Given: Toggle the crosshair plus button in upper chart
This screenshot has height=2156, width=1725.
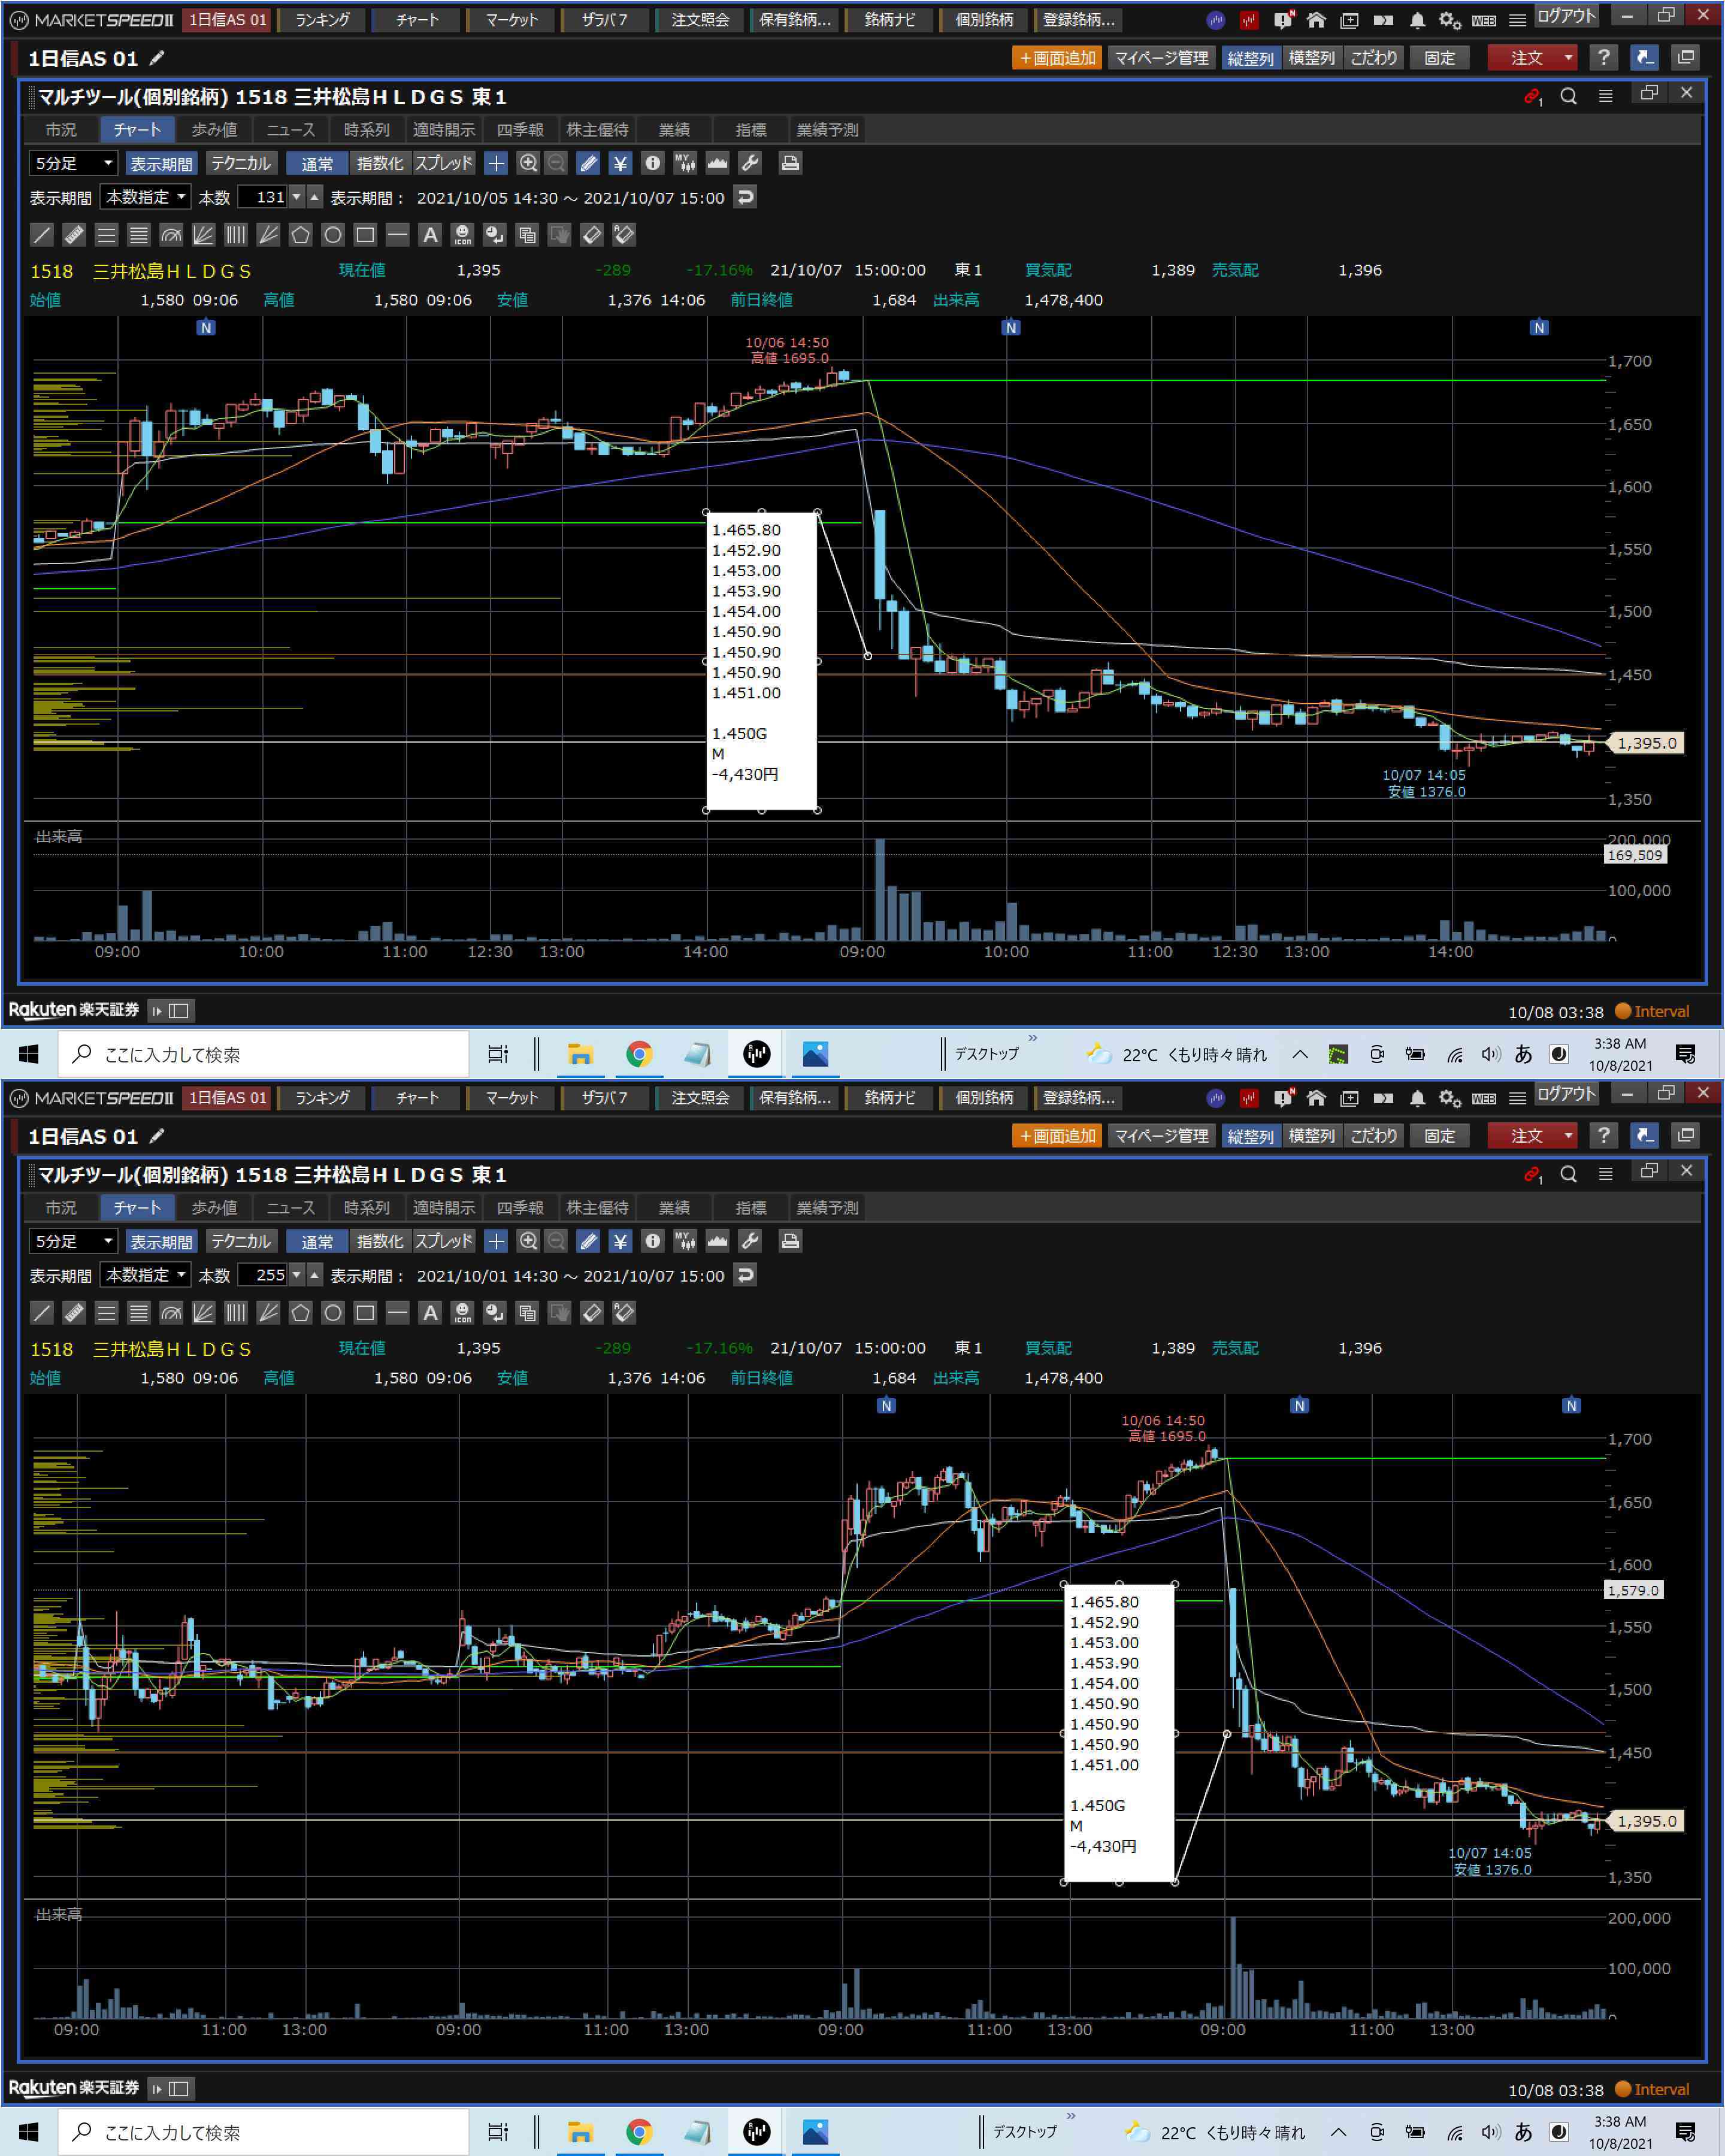Looking at the screenshot, I should pyautogui.click(x=496, y=163).
